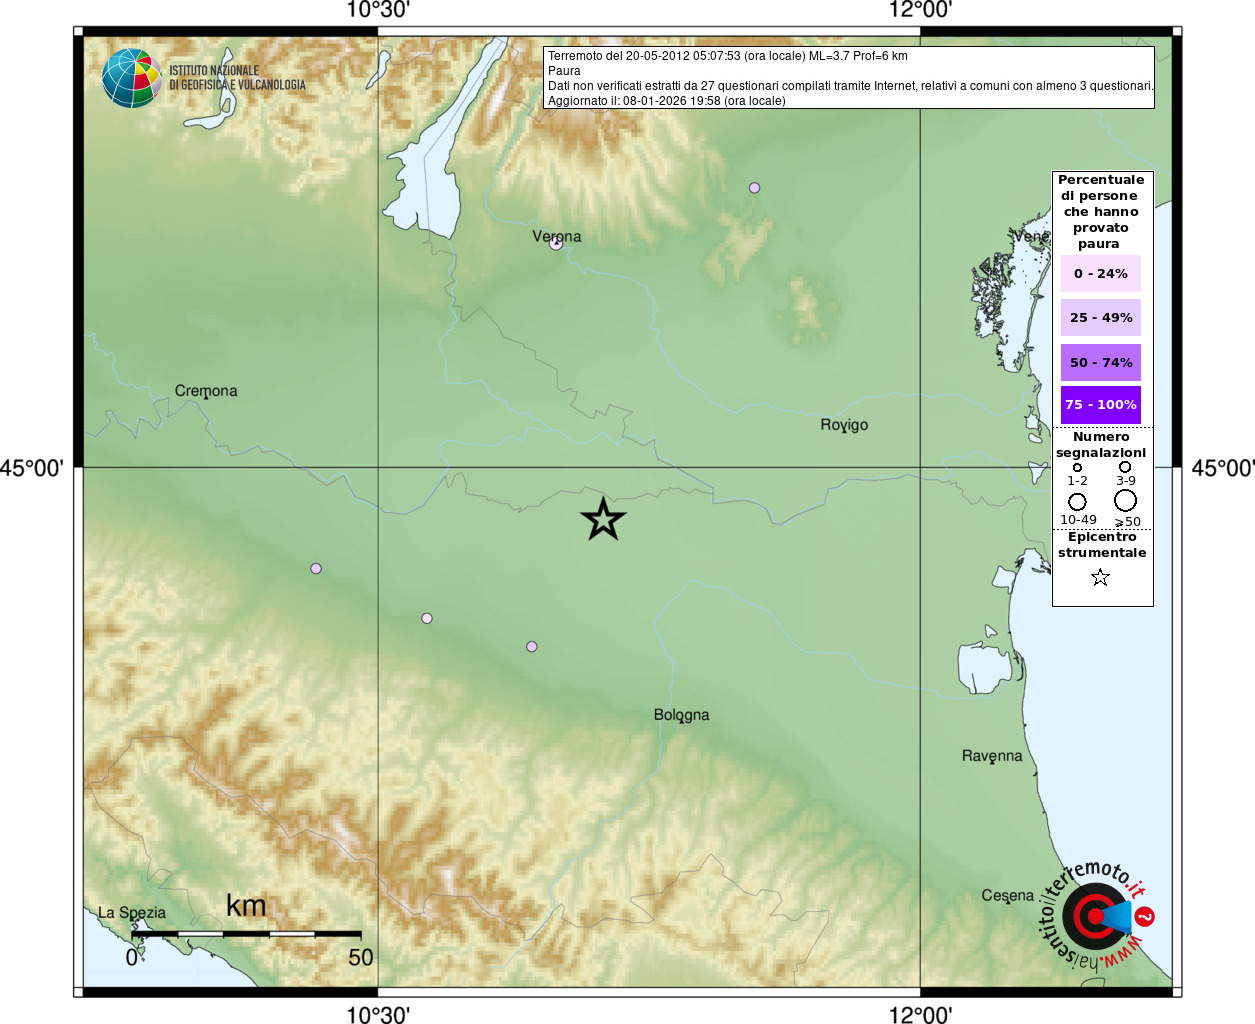This screenshot has width=1255, height=1024.
Task: Click the La Spezia city label
Action: pyautogui.click(x=132, y=913)
